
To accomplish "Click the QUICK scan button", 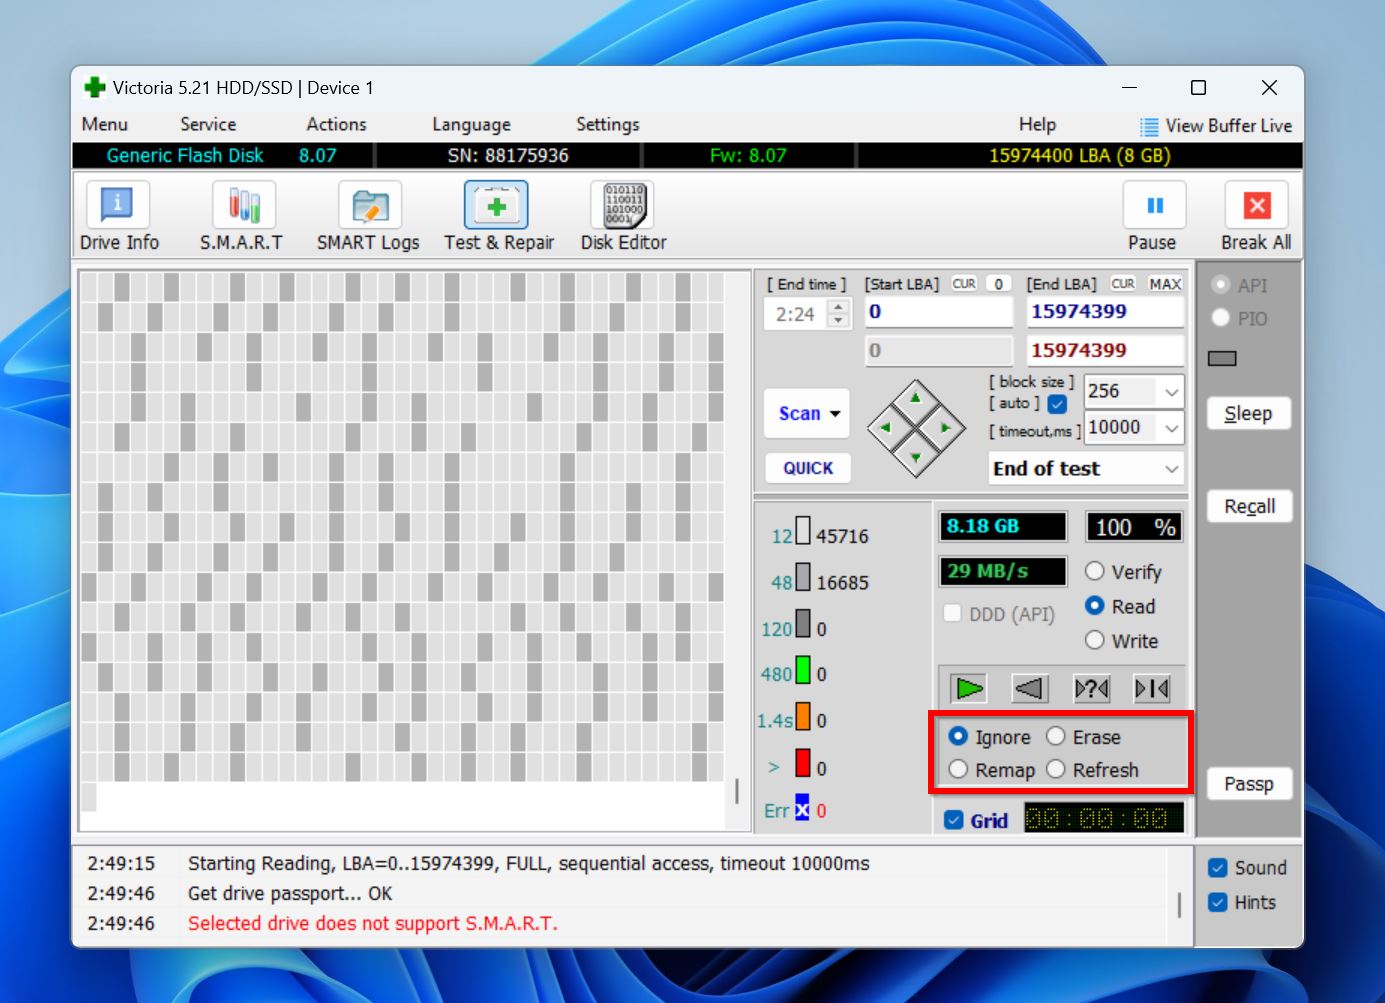I will coord(808,468).
